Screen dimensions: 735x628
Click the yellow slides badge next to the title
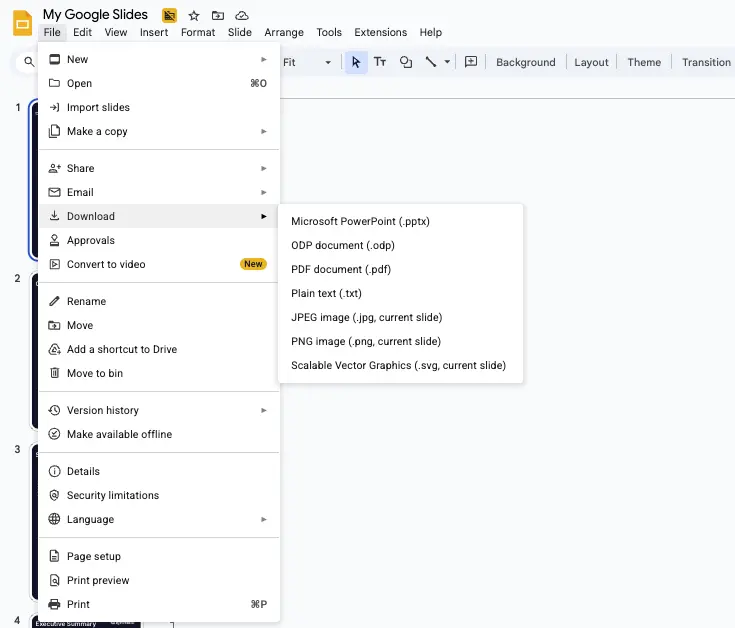pyautogui.click(x=169, y=15)
